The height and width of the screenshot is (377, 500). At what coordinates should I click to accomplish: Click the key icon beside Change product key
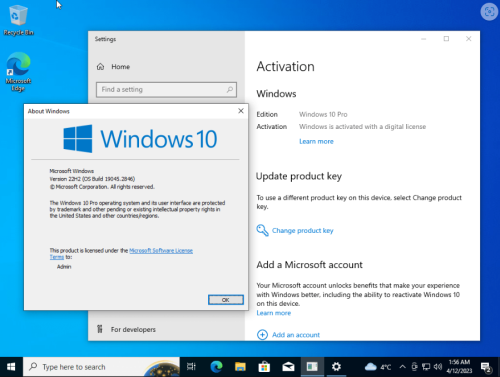[262, 230]
